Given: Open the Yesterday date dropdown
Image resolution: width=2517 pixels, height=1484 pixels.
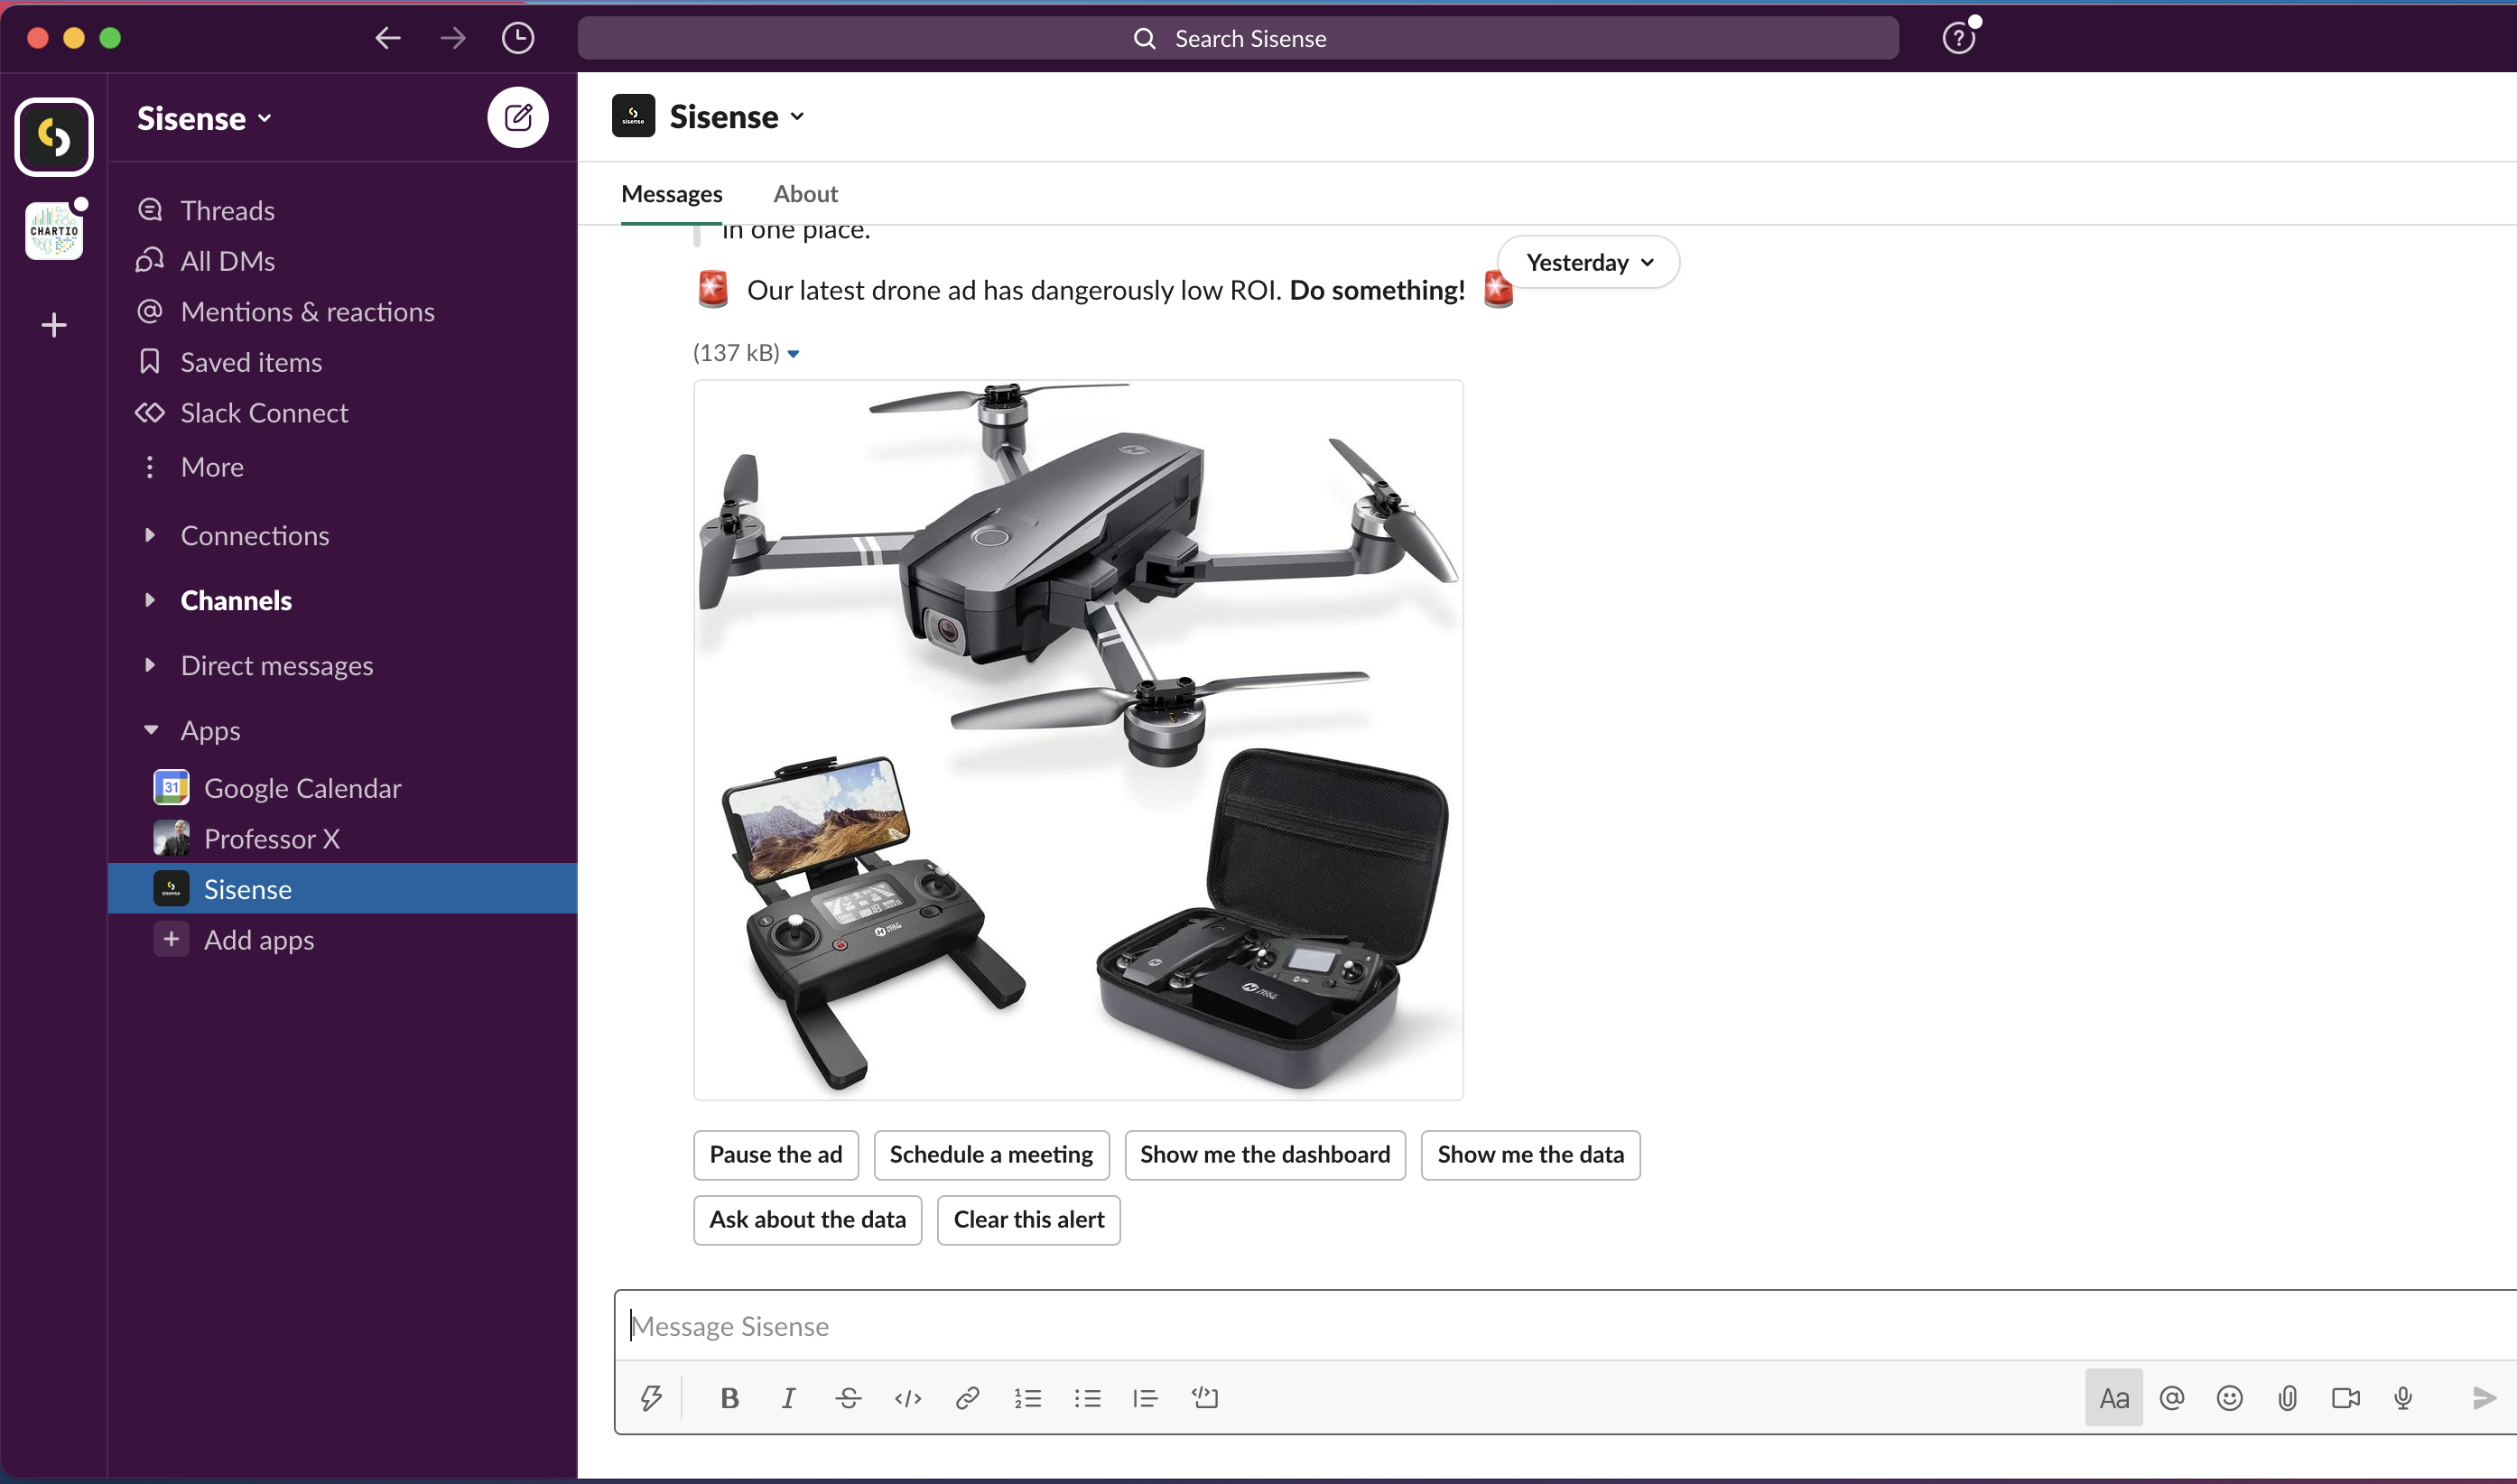Looking at the screenshot, I should click(1588, 262).
